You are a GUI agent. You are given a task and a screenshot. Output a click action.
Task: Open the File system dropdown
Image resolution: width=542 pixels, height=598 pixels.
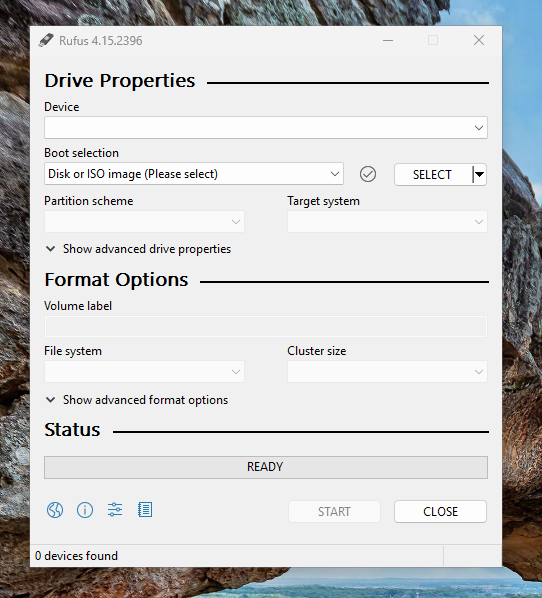(144, 372)
